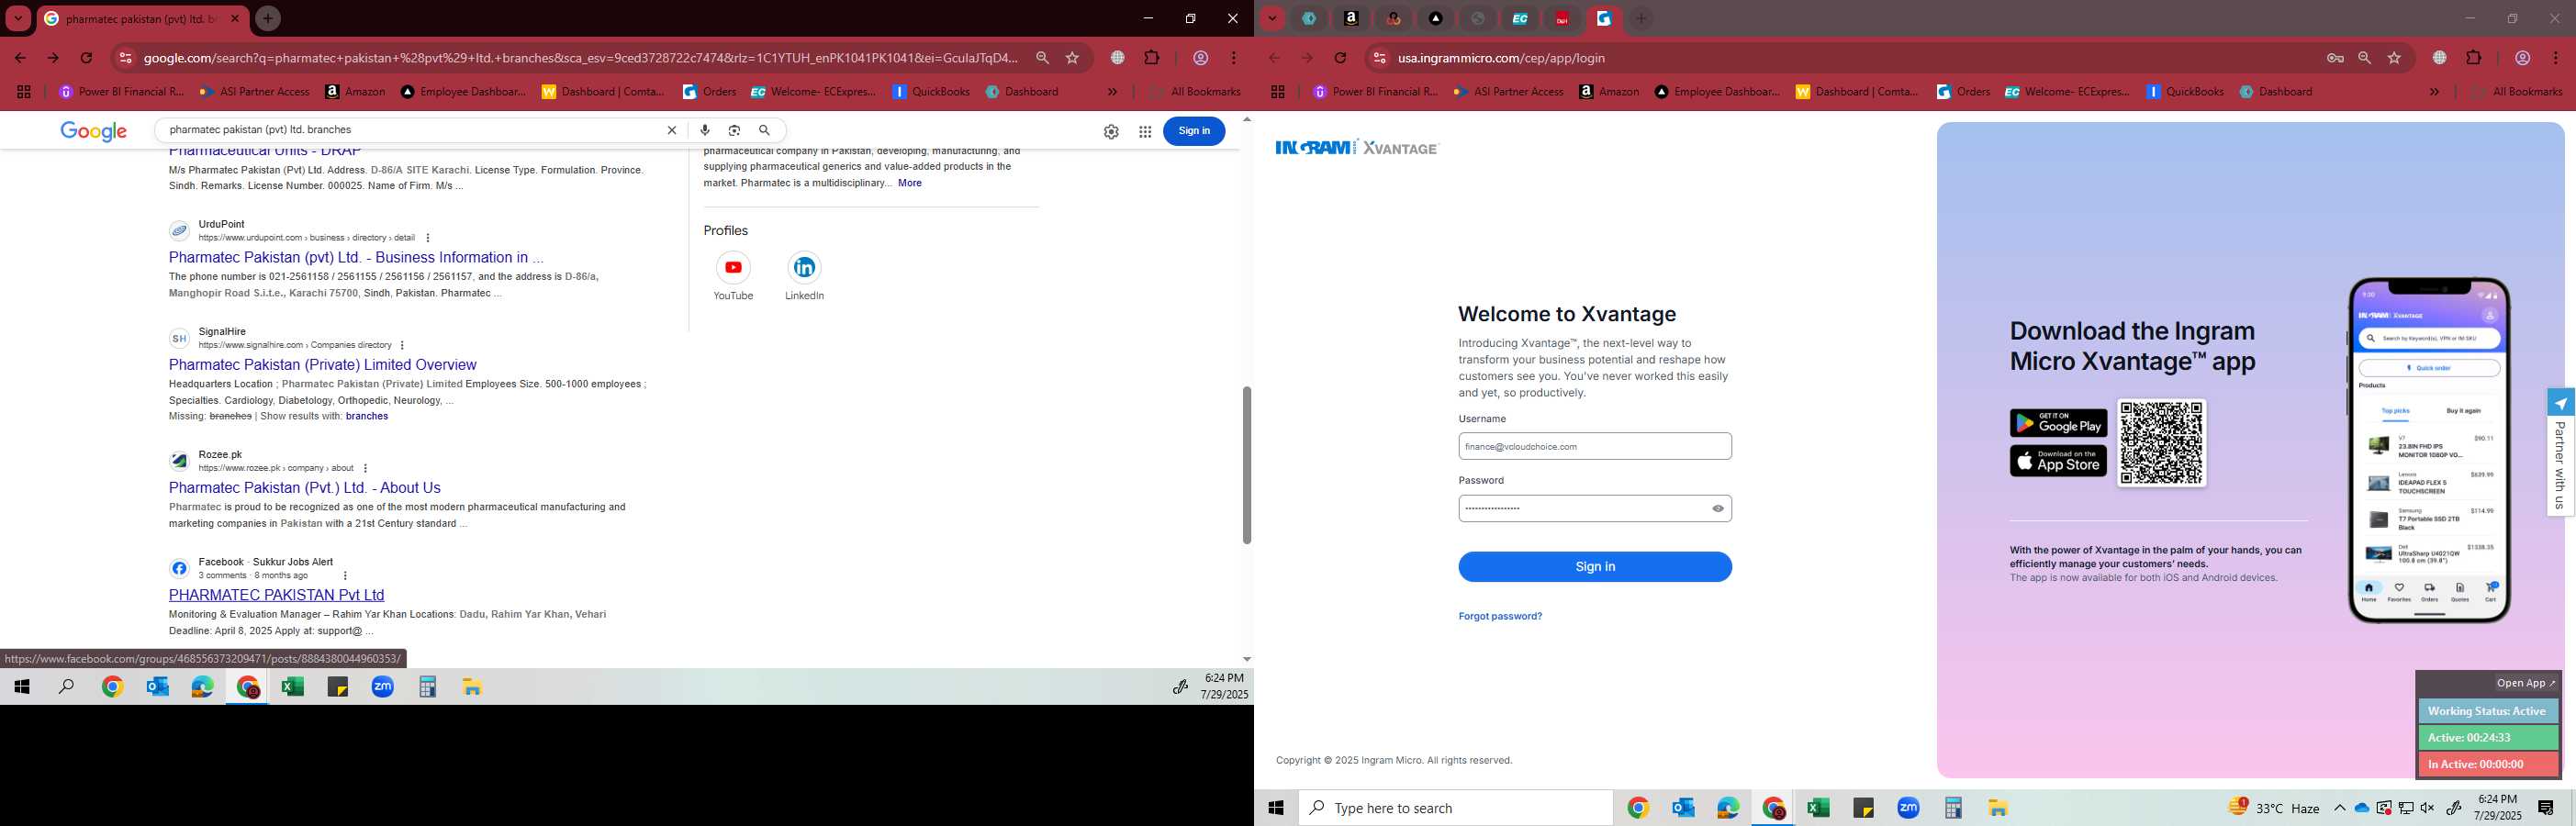2576x826 pixels.
Task: Click the Password input field
Action: [x=1594, y=508]
